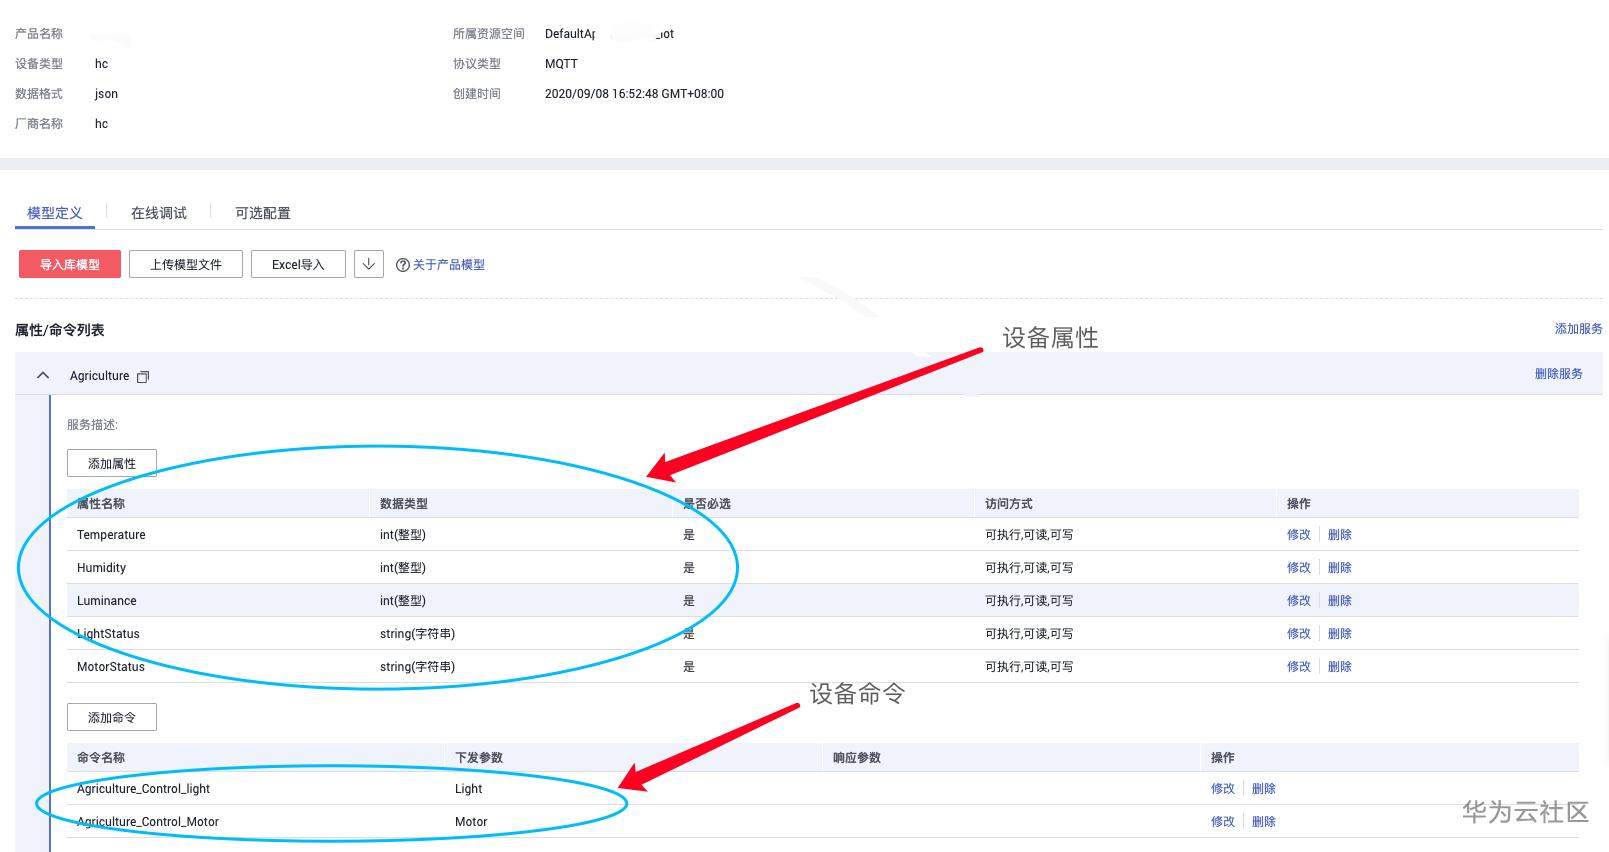Select the LightStatus property name
Screen dimensions: 1609x852
(x=108, y=634)
